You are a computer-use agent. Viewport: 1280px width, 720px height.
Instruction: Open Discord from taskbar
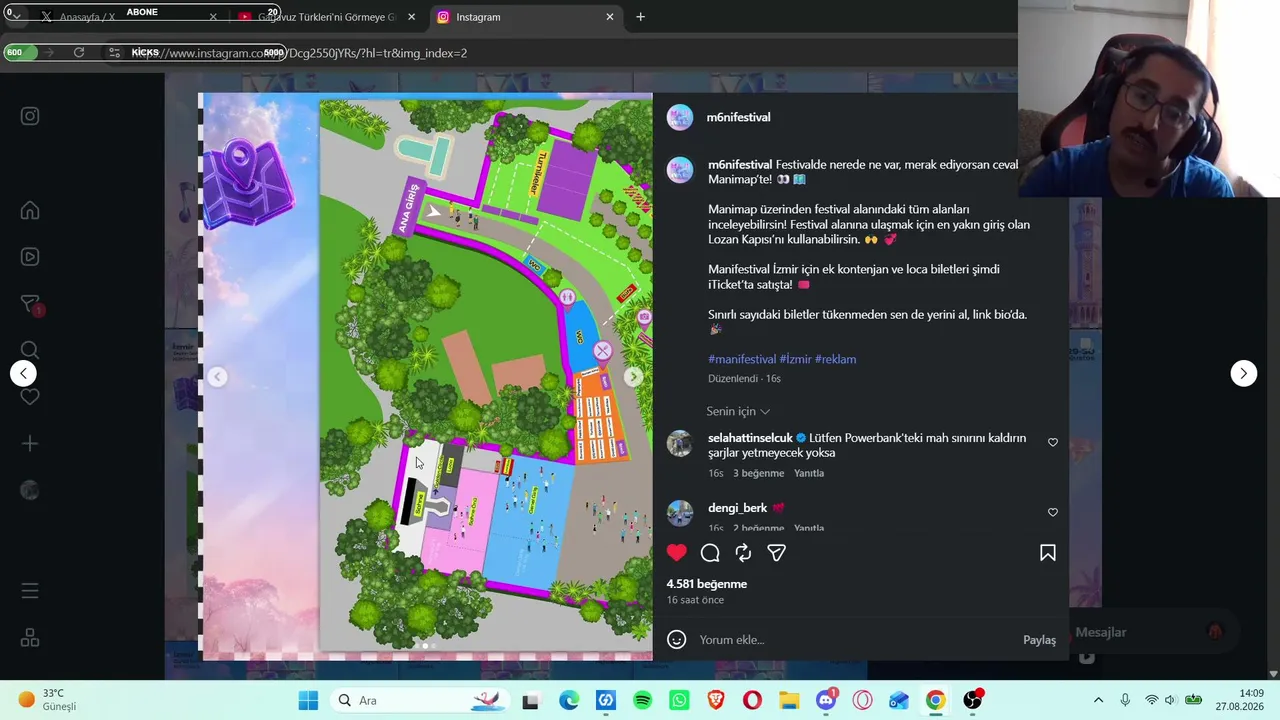click(826, 700)
